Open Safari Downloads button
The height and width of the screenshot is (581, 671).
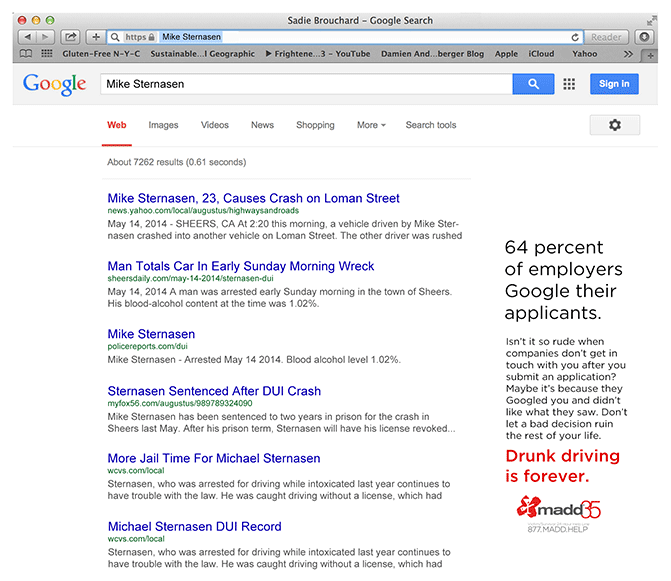pos(644,37)
